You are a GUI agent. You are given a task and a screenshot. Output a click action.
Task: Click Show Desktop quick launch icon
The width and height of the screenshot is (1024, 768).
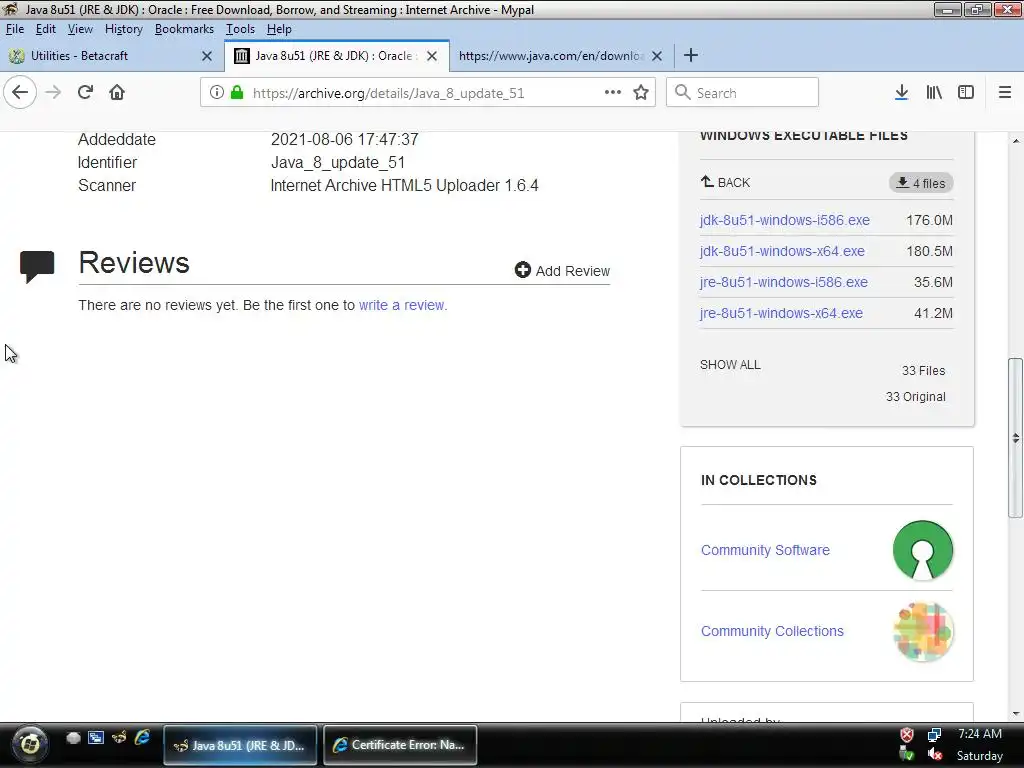(96, 737)
